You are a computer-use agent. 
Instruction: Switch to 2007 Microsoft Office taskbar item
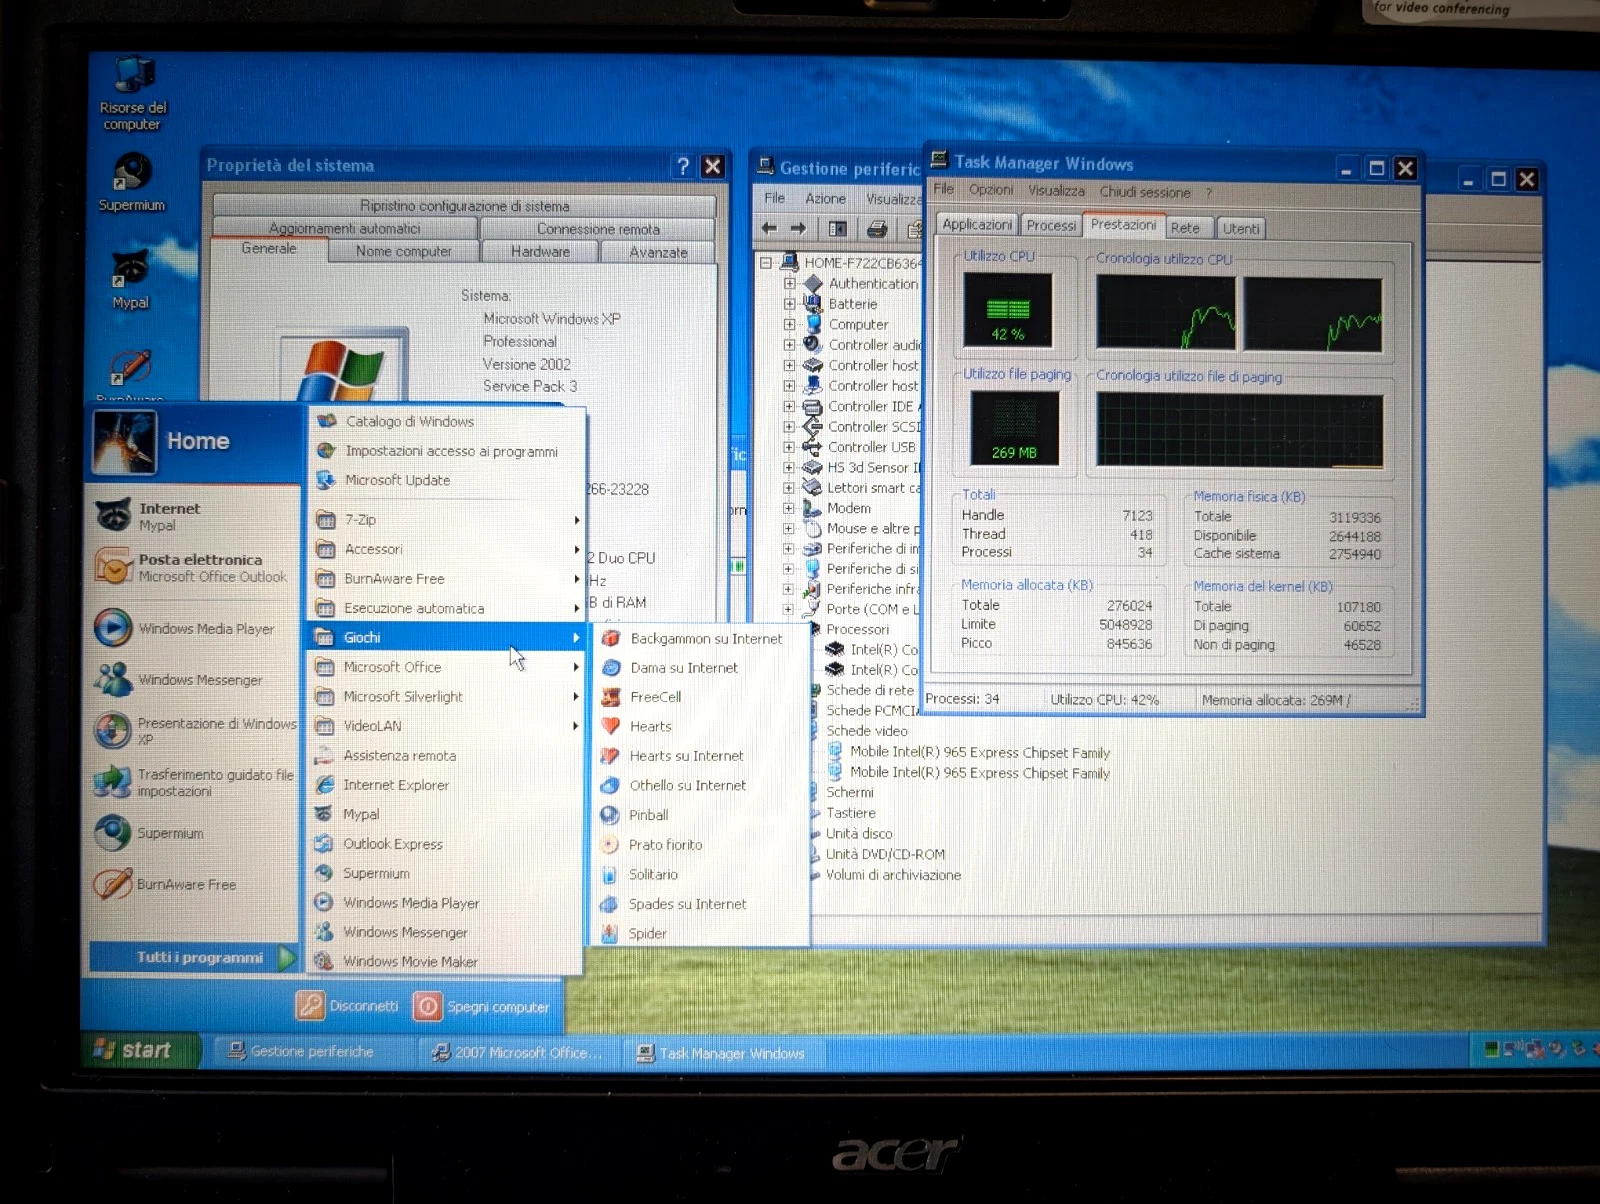(x=518, y=1053)
